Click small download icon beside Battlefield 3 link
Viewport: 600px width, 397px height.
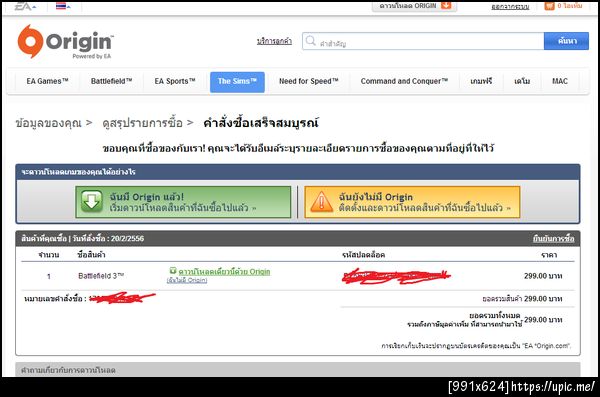(173, 270)
